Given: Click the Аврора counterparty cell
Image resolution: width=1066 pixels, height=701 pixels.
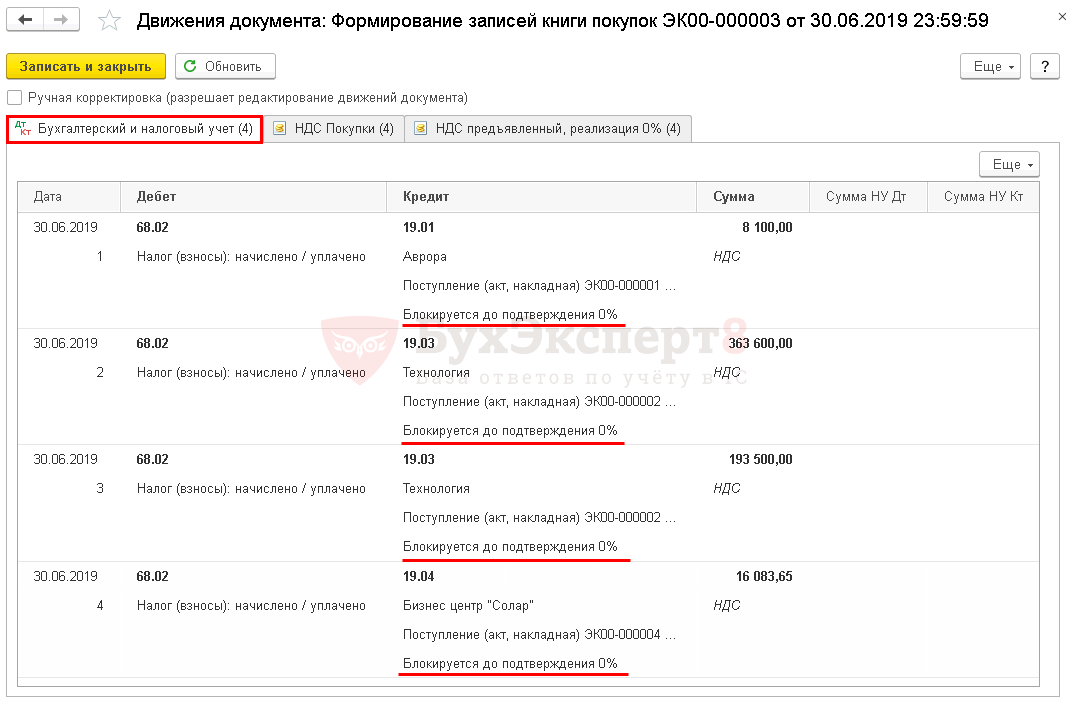Looking at the screenshot, I should (x=425, y=256).
